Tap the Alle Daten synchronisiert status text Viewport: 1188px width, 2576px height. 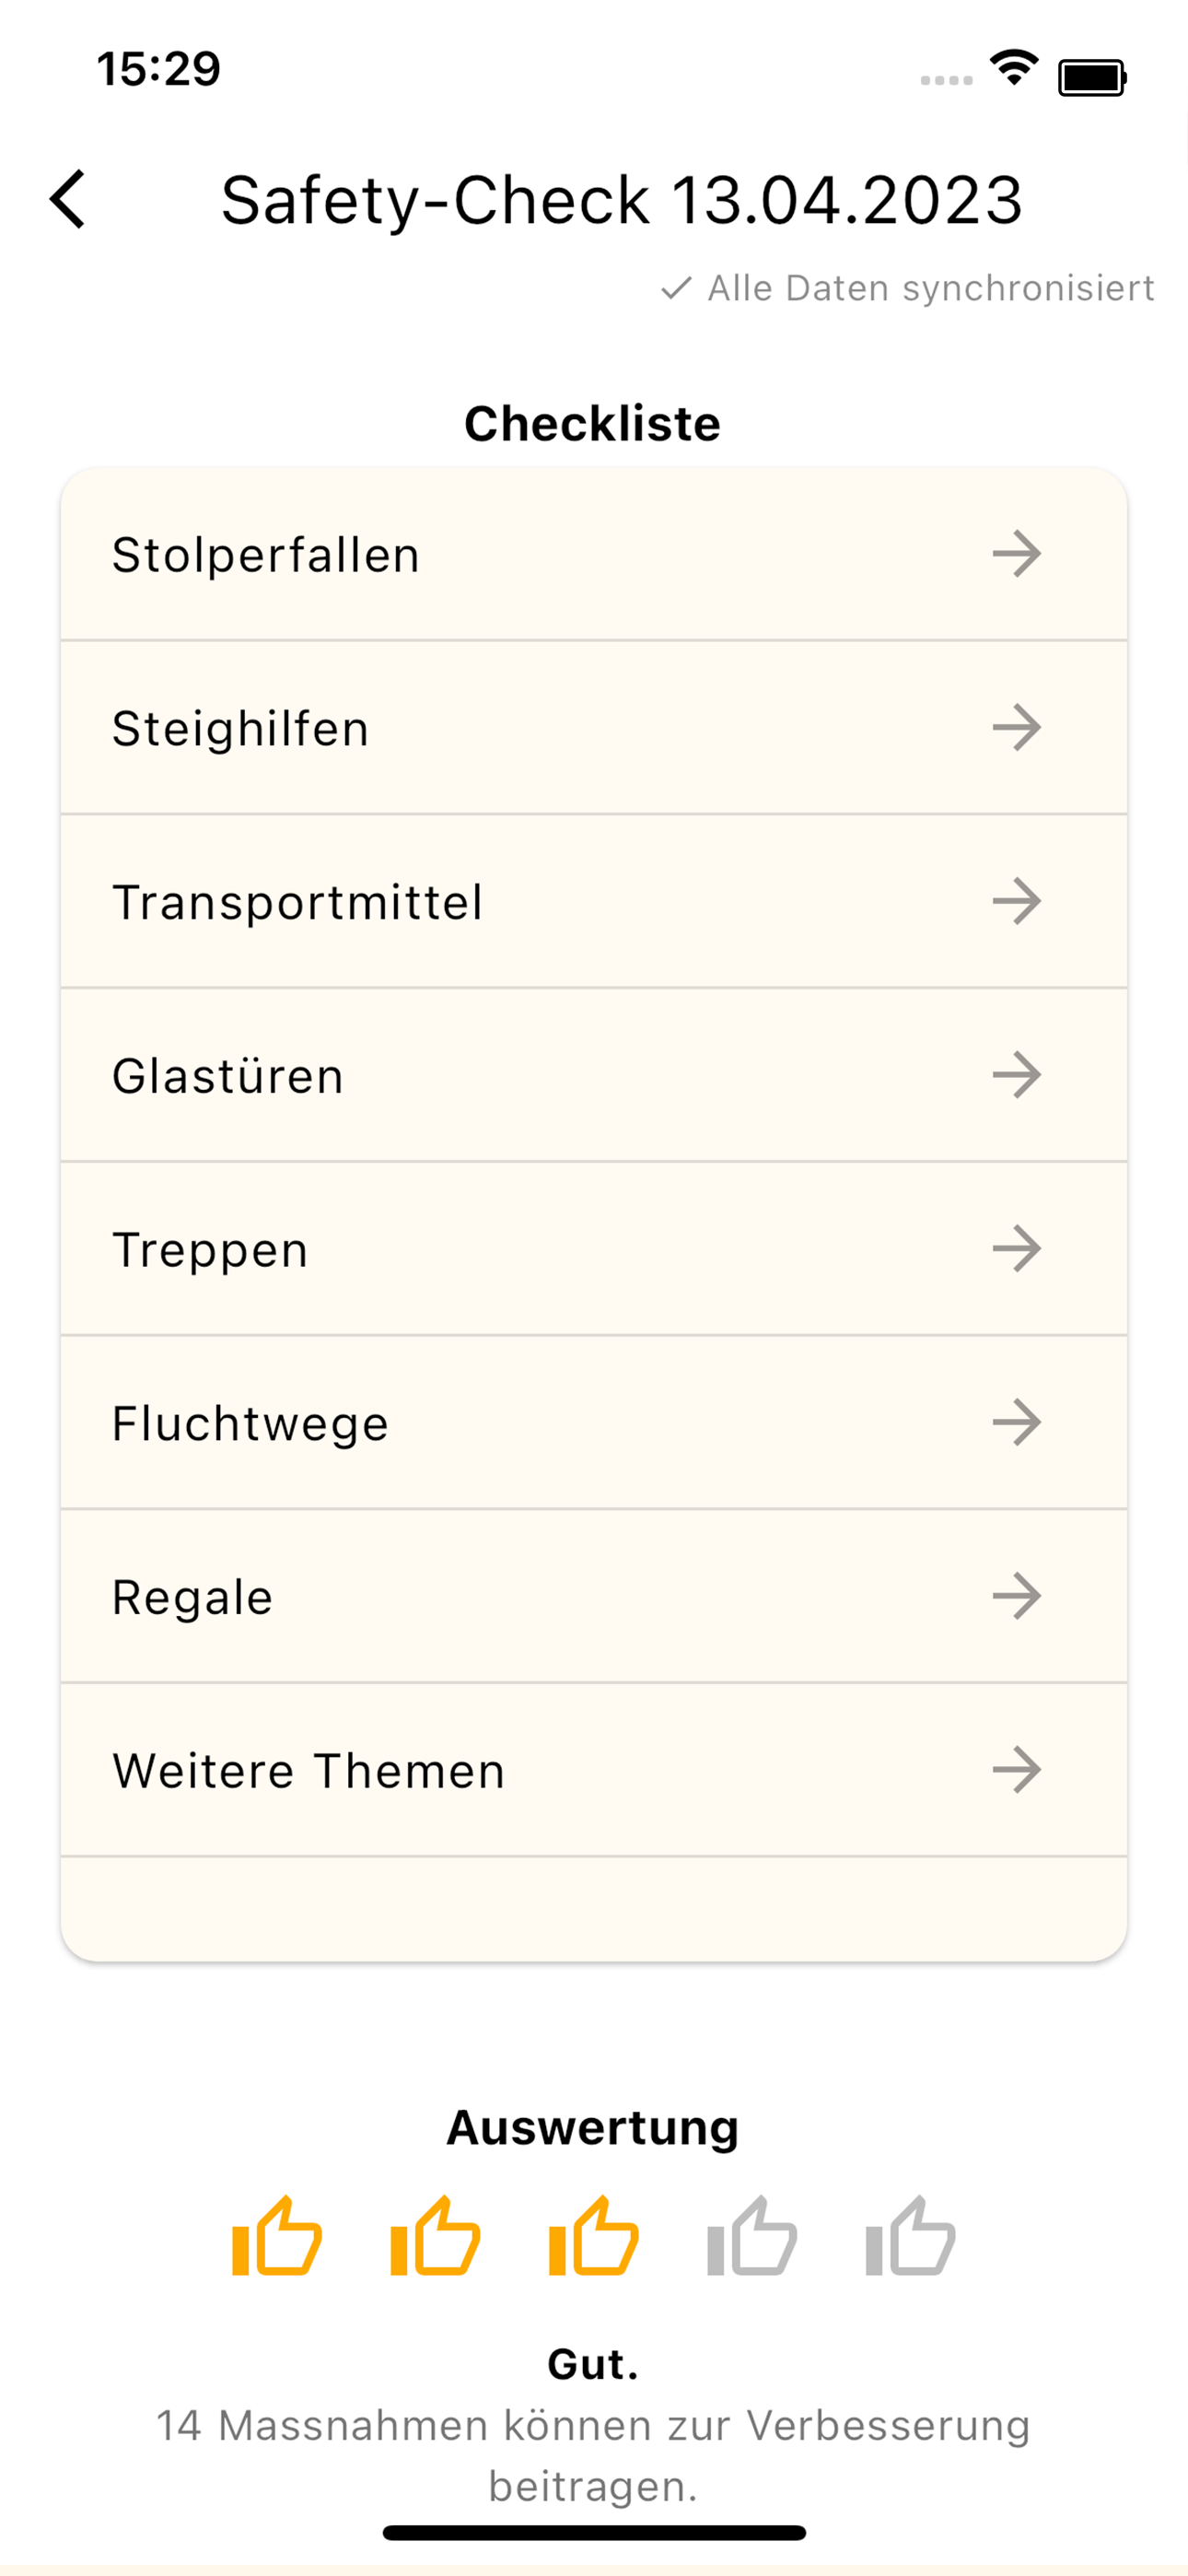coord(931,288)
